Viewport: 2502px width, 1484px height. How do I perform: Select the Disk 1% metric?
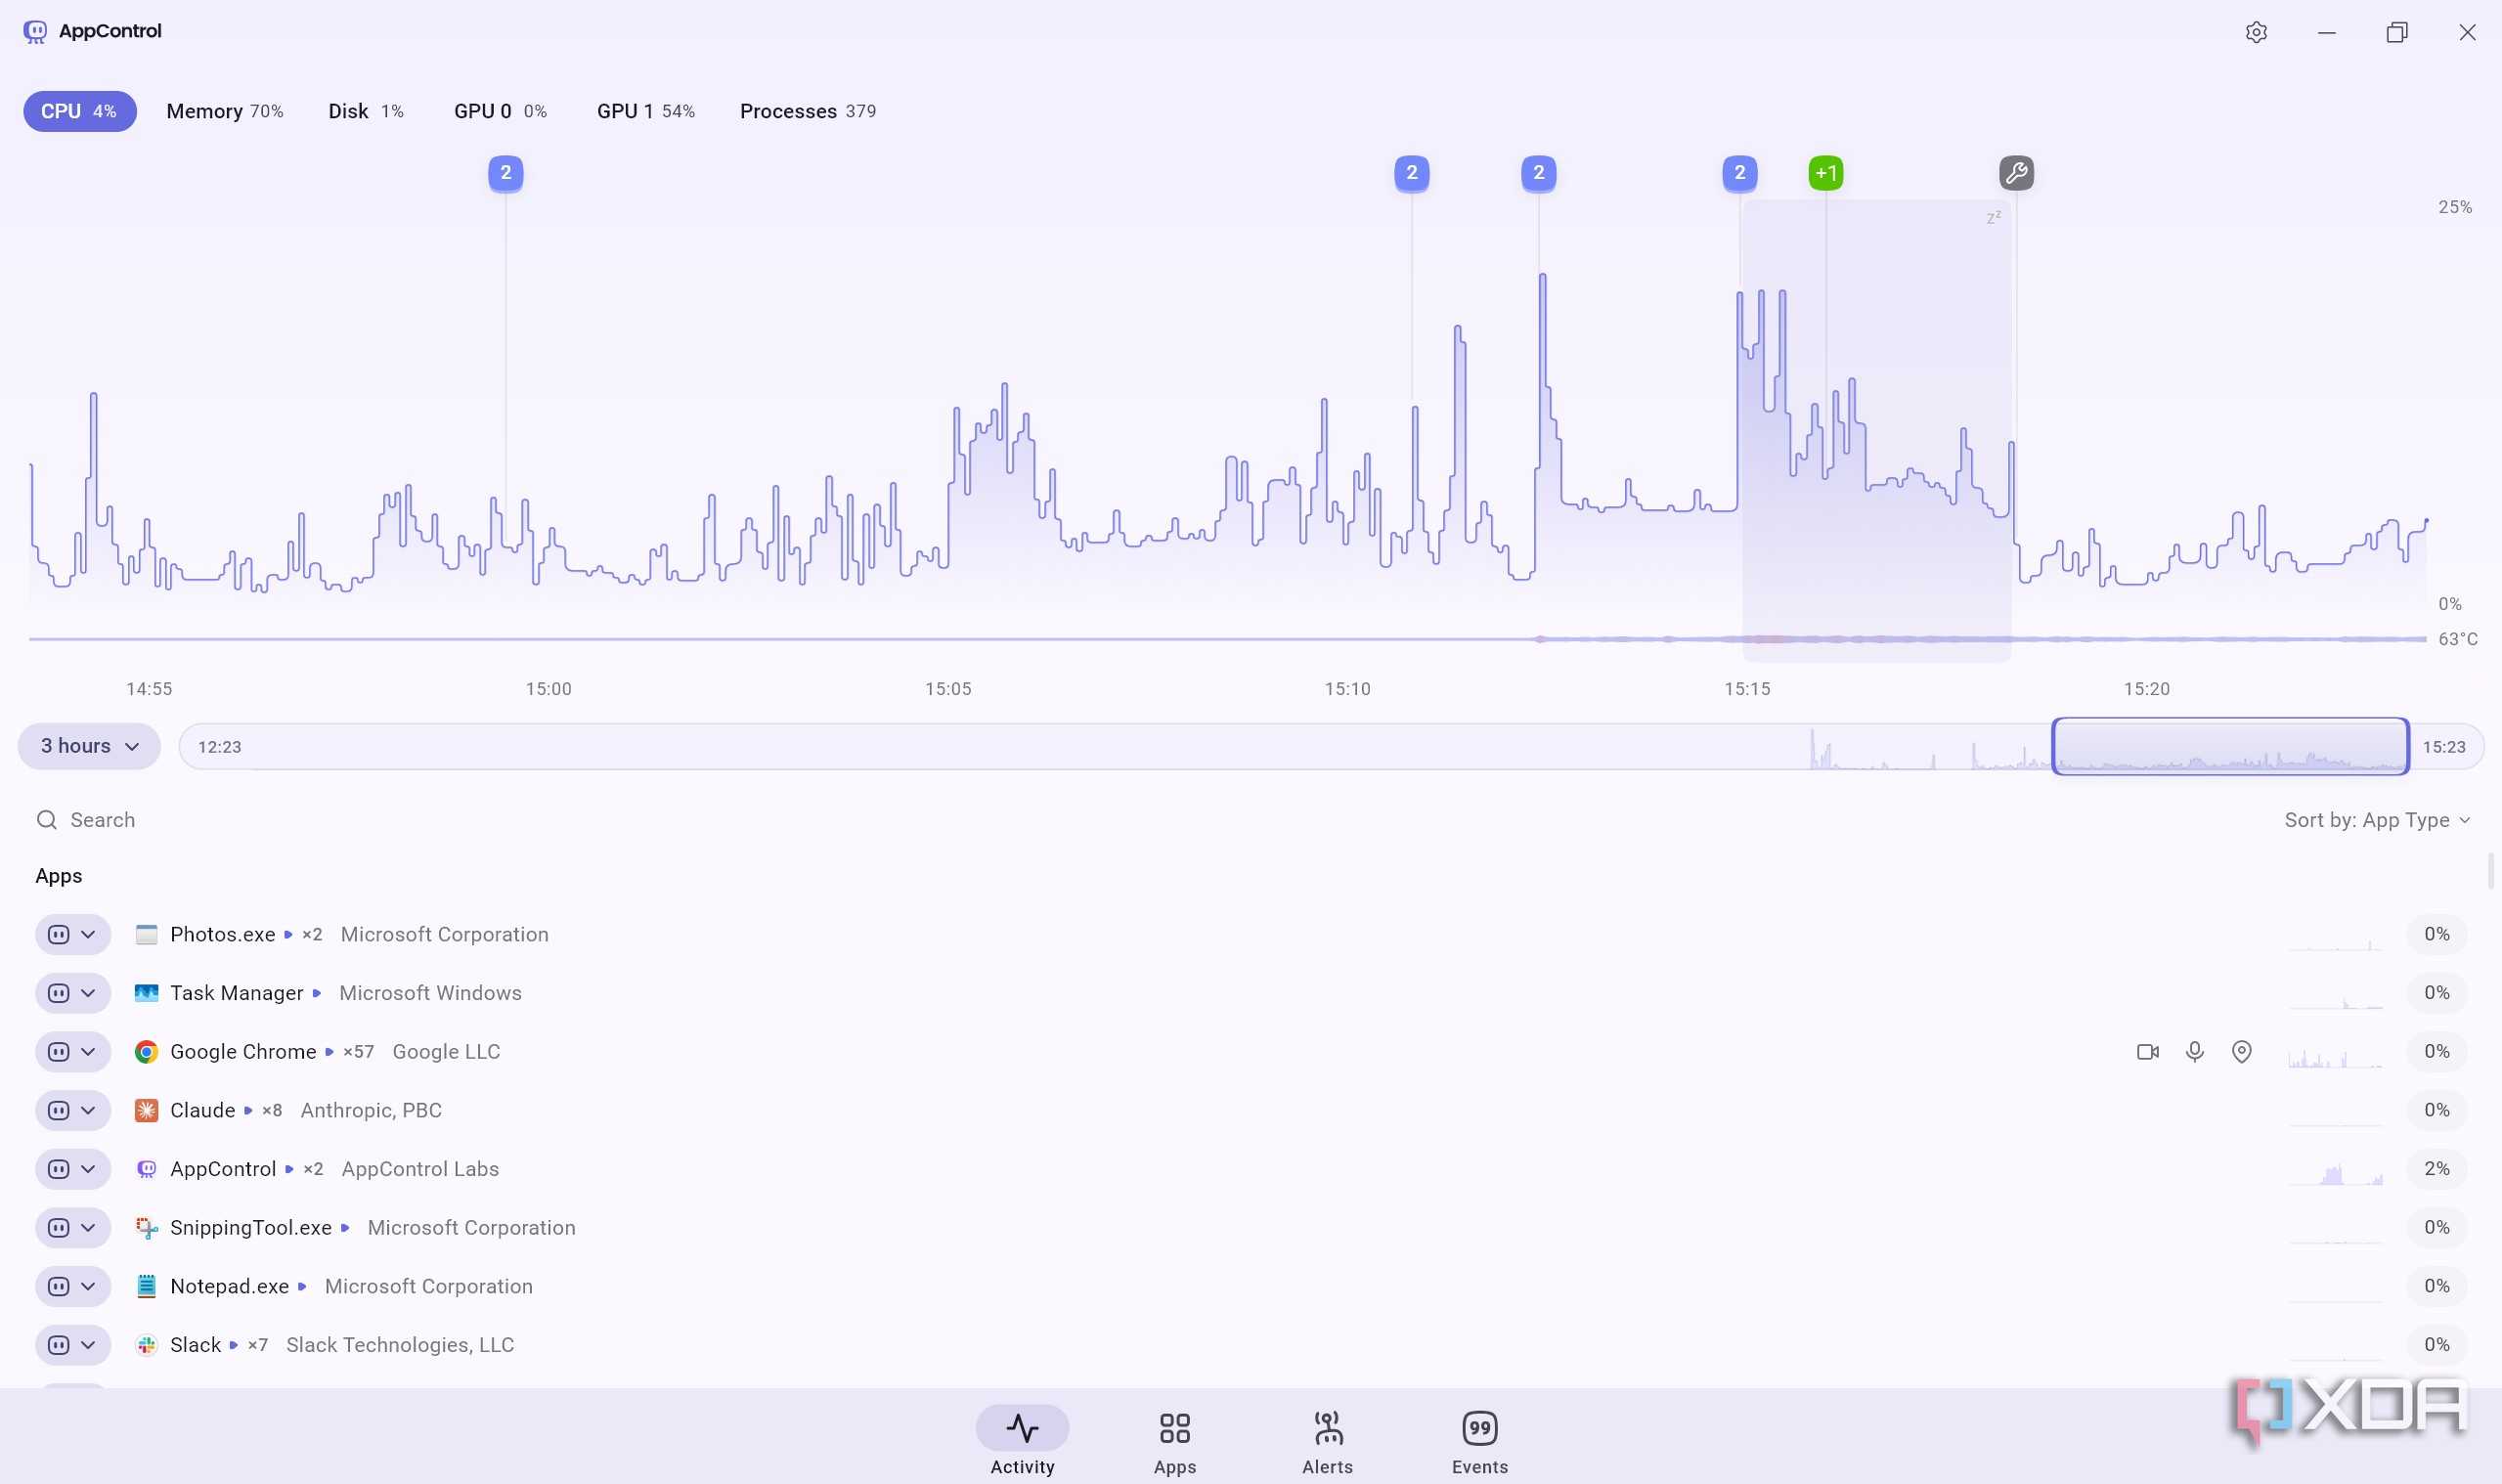(366, 111)
